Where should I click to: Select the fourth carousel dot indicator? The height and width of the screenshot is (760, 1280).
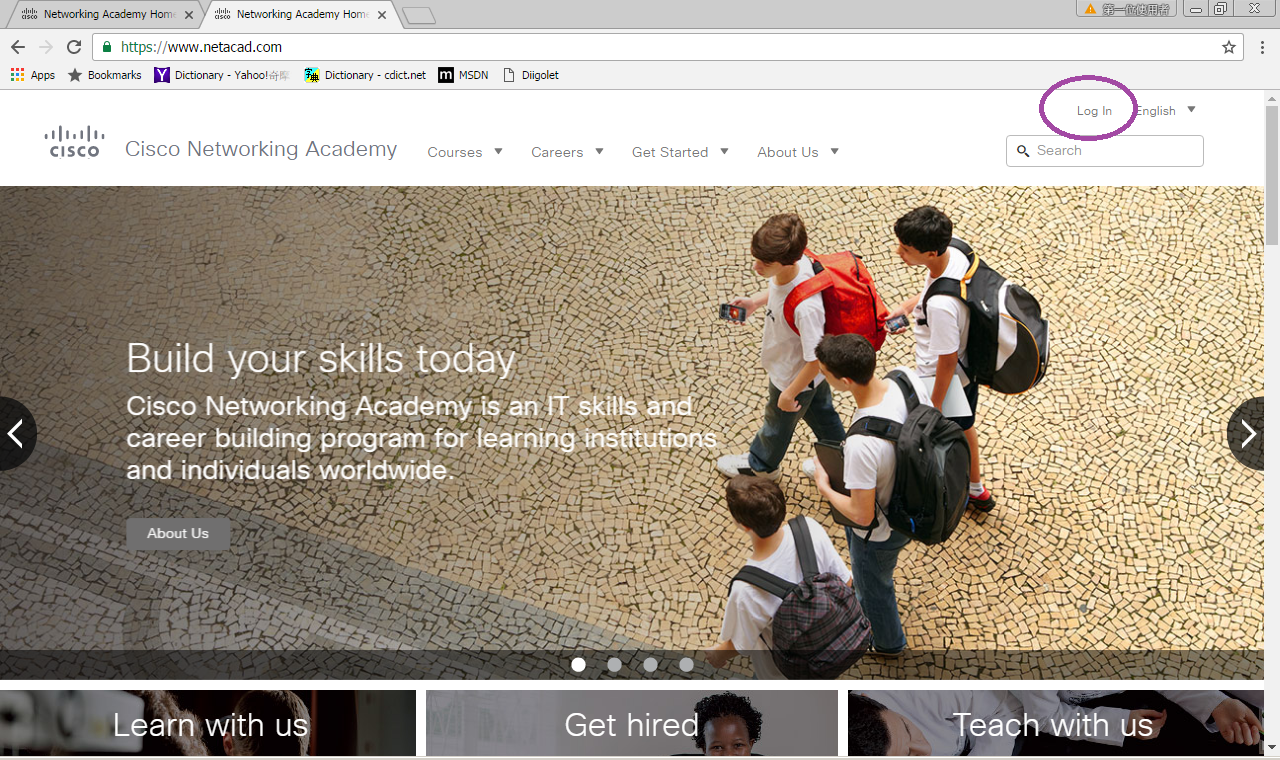(686, 664)
